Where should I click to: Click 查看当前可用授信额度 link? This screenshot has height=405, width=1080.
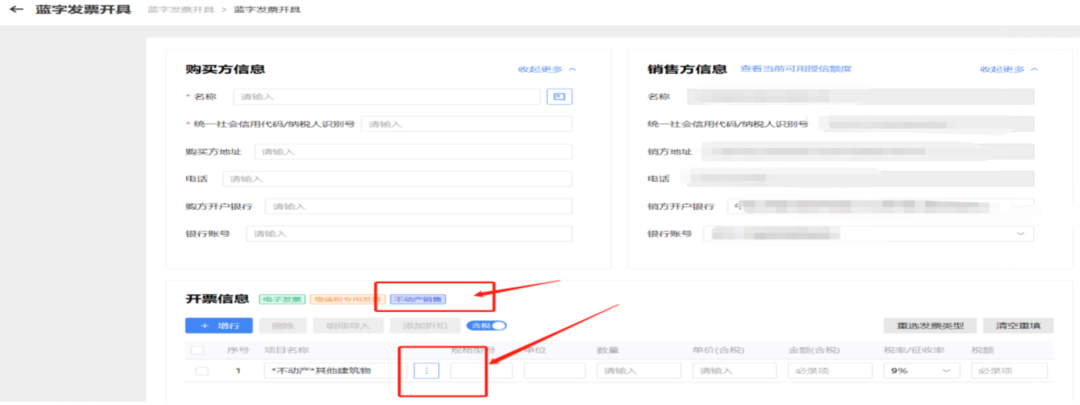click(x=795, y=69)
